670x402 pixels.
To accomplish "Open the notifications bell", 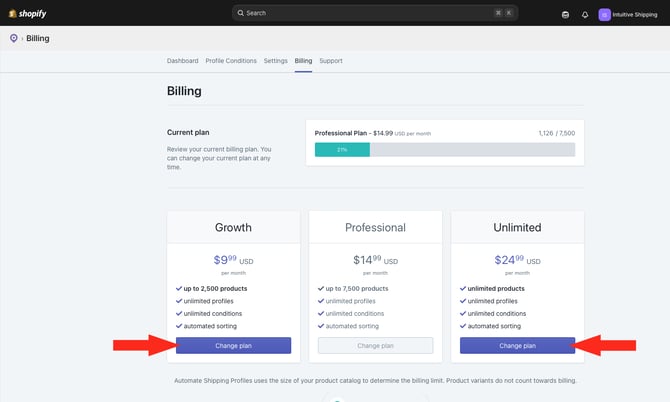I will (585, 15).
